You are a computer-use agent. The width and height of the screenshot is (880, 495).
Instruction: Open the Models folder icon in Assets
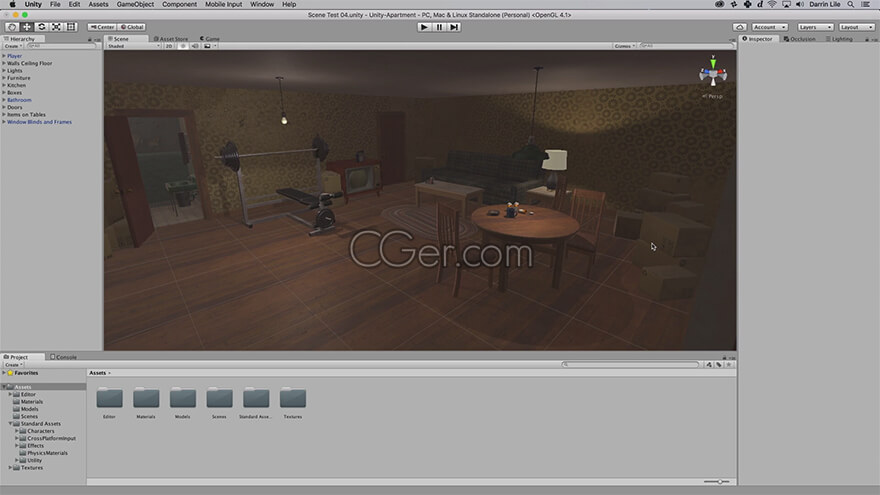[182, 397]
